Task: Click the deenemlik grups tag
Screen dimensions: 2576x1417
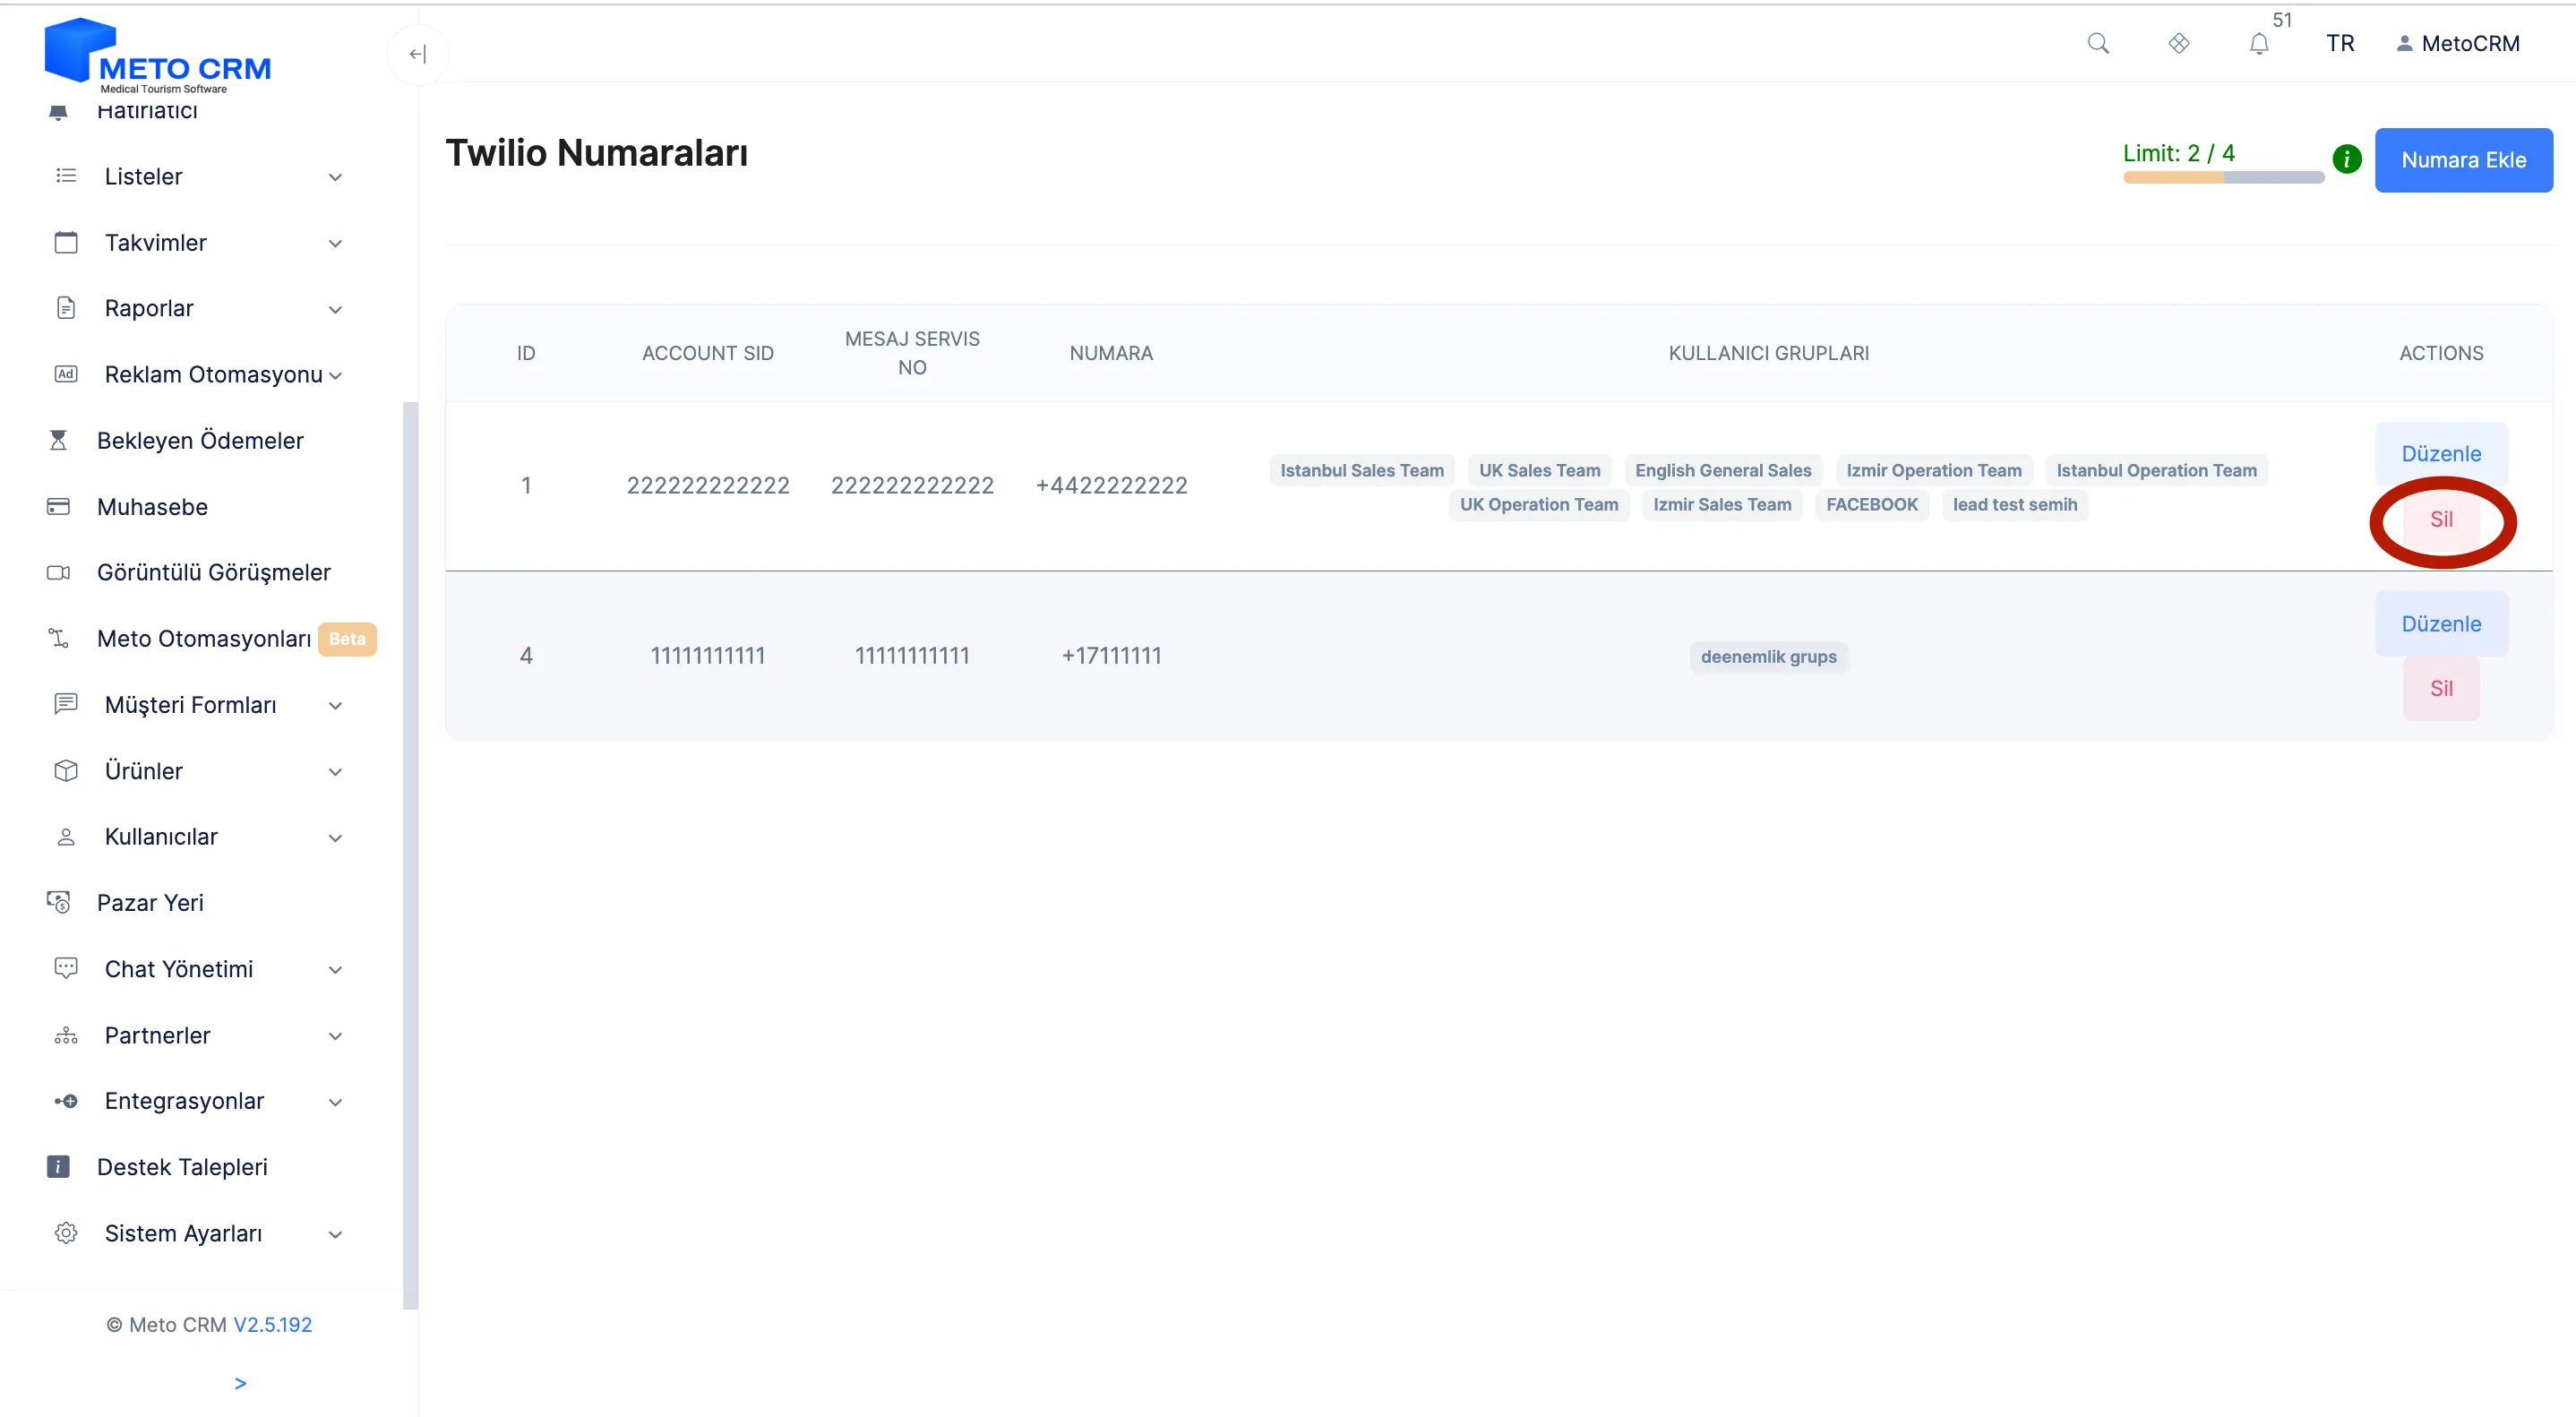Action: pos(1768,656)
